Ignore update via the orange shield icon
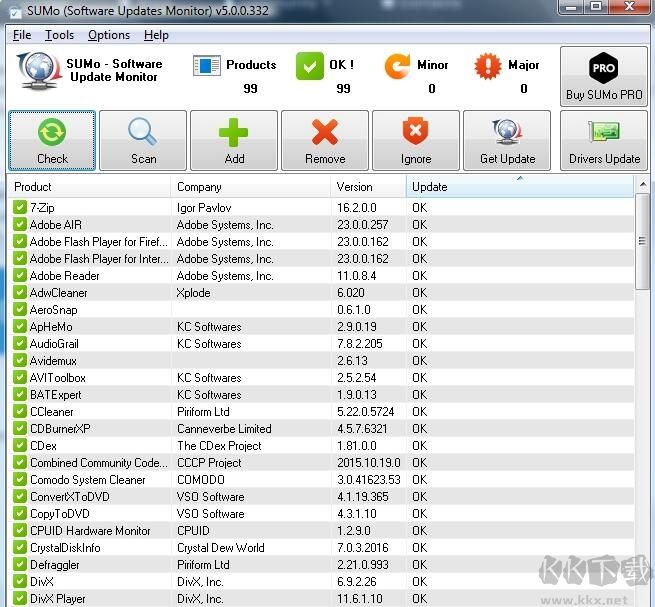Image resolution: width=655 pixels, height=607 pixels. (x=415, y=131)
